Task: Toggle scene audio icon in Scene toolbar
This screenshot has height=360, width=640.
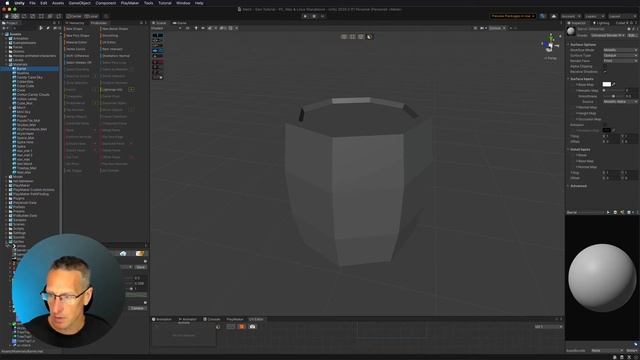Action: coord(203,28)
